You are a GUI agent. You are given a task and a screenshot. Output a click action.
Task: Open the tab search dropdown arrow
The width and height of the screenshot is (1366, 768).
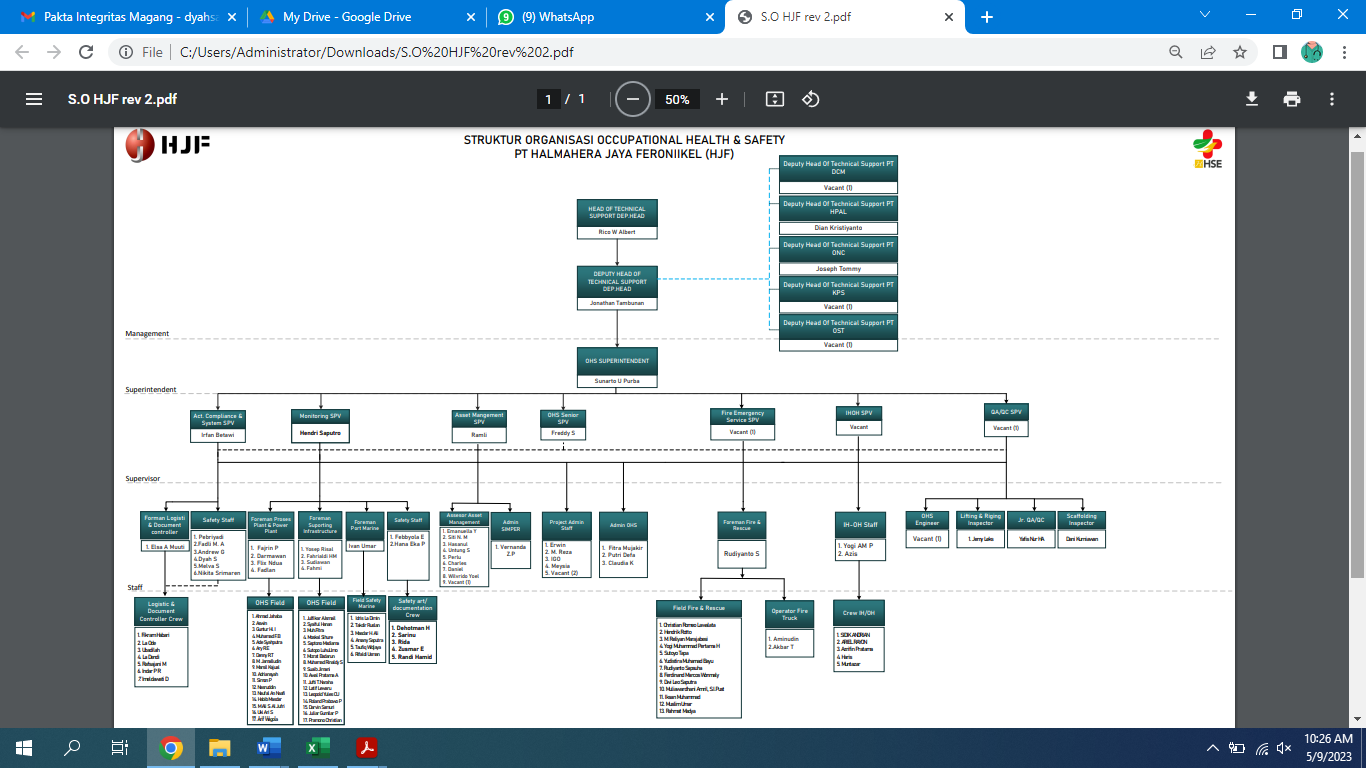pos(1205,16)
